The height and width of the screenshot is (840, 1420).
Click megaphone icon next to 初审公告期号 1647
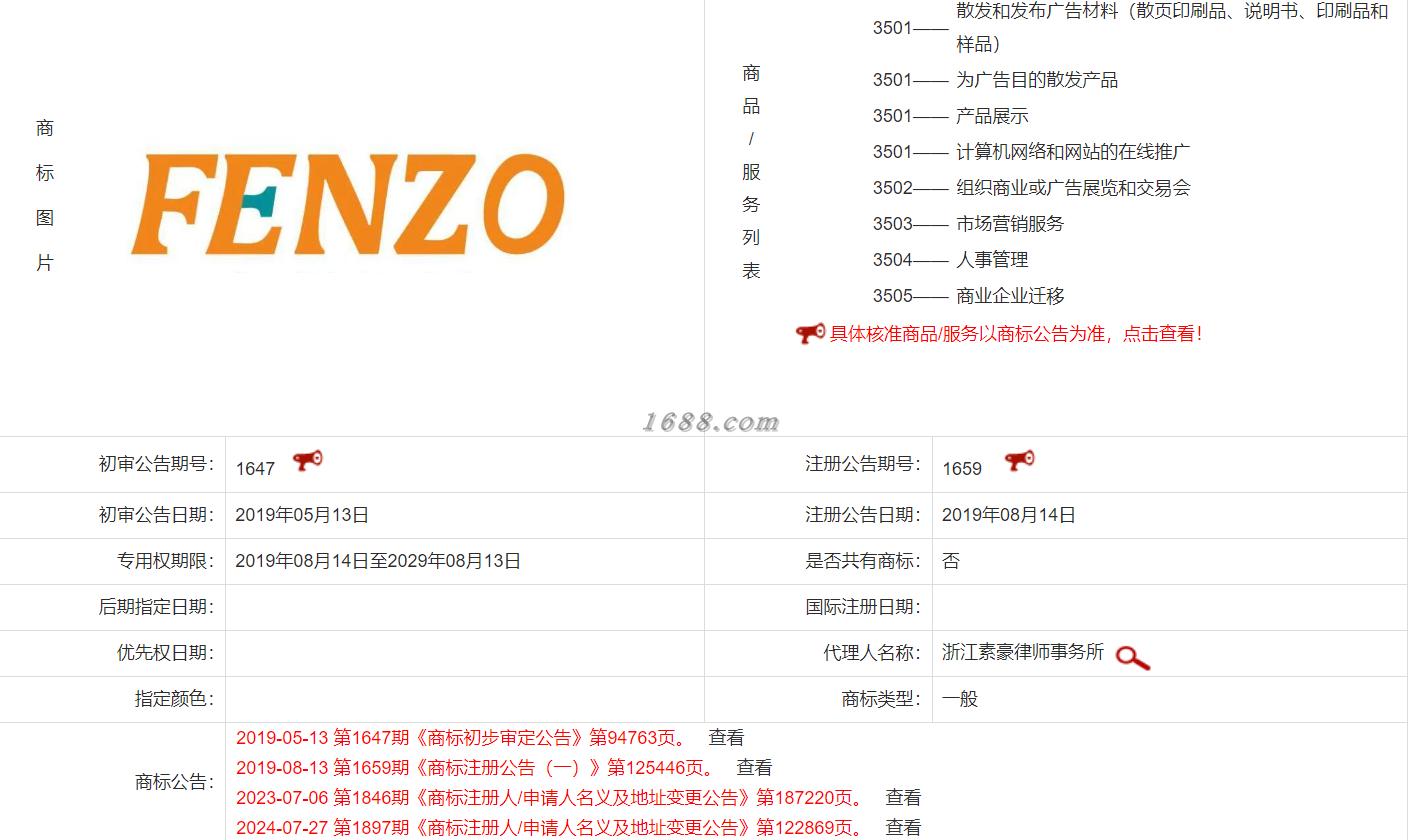tap(307, 461)
